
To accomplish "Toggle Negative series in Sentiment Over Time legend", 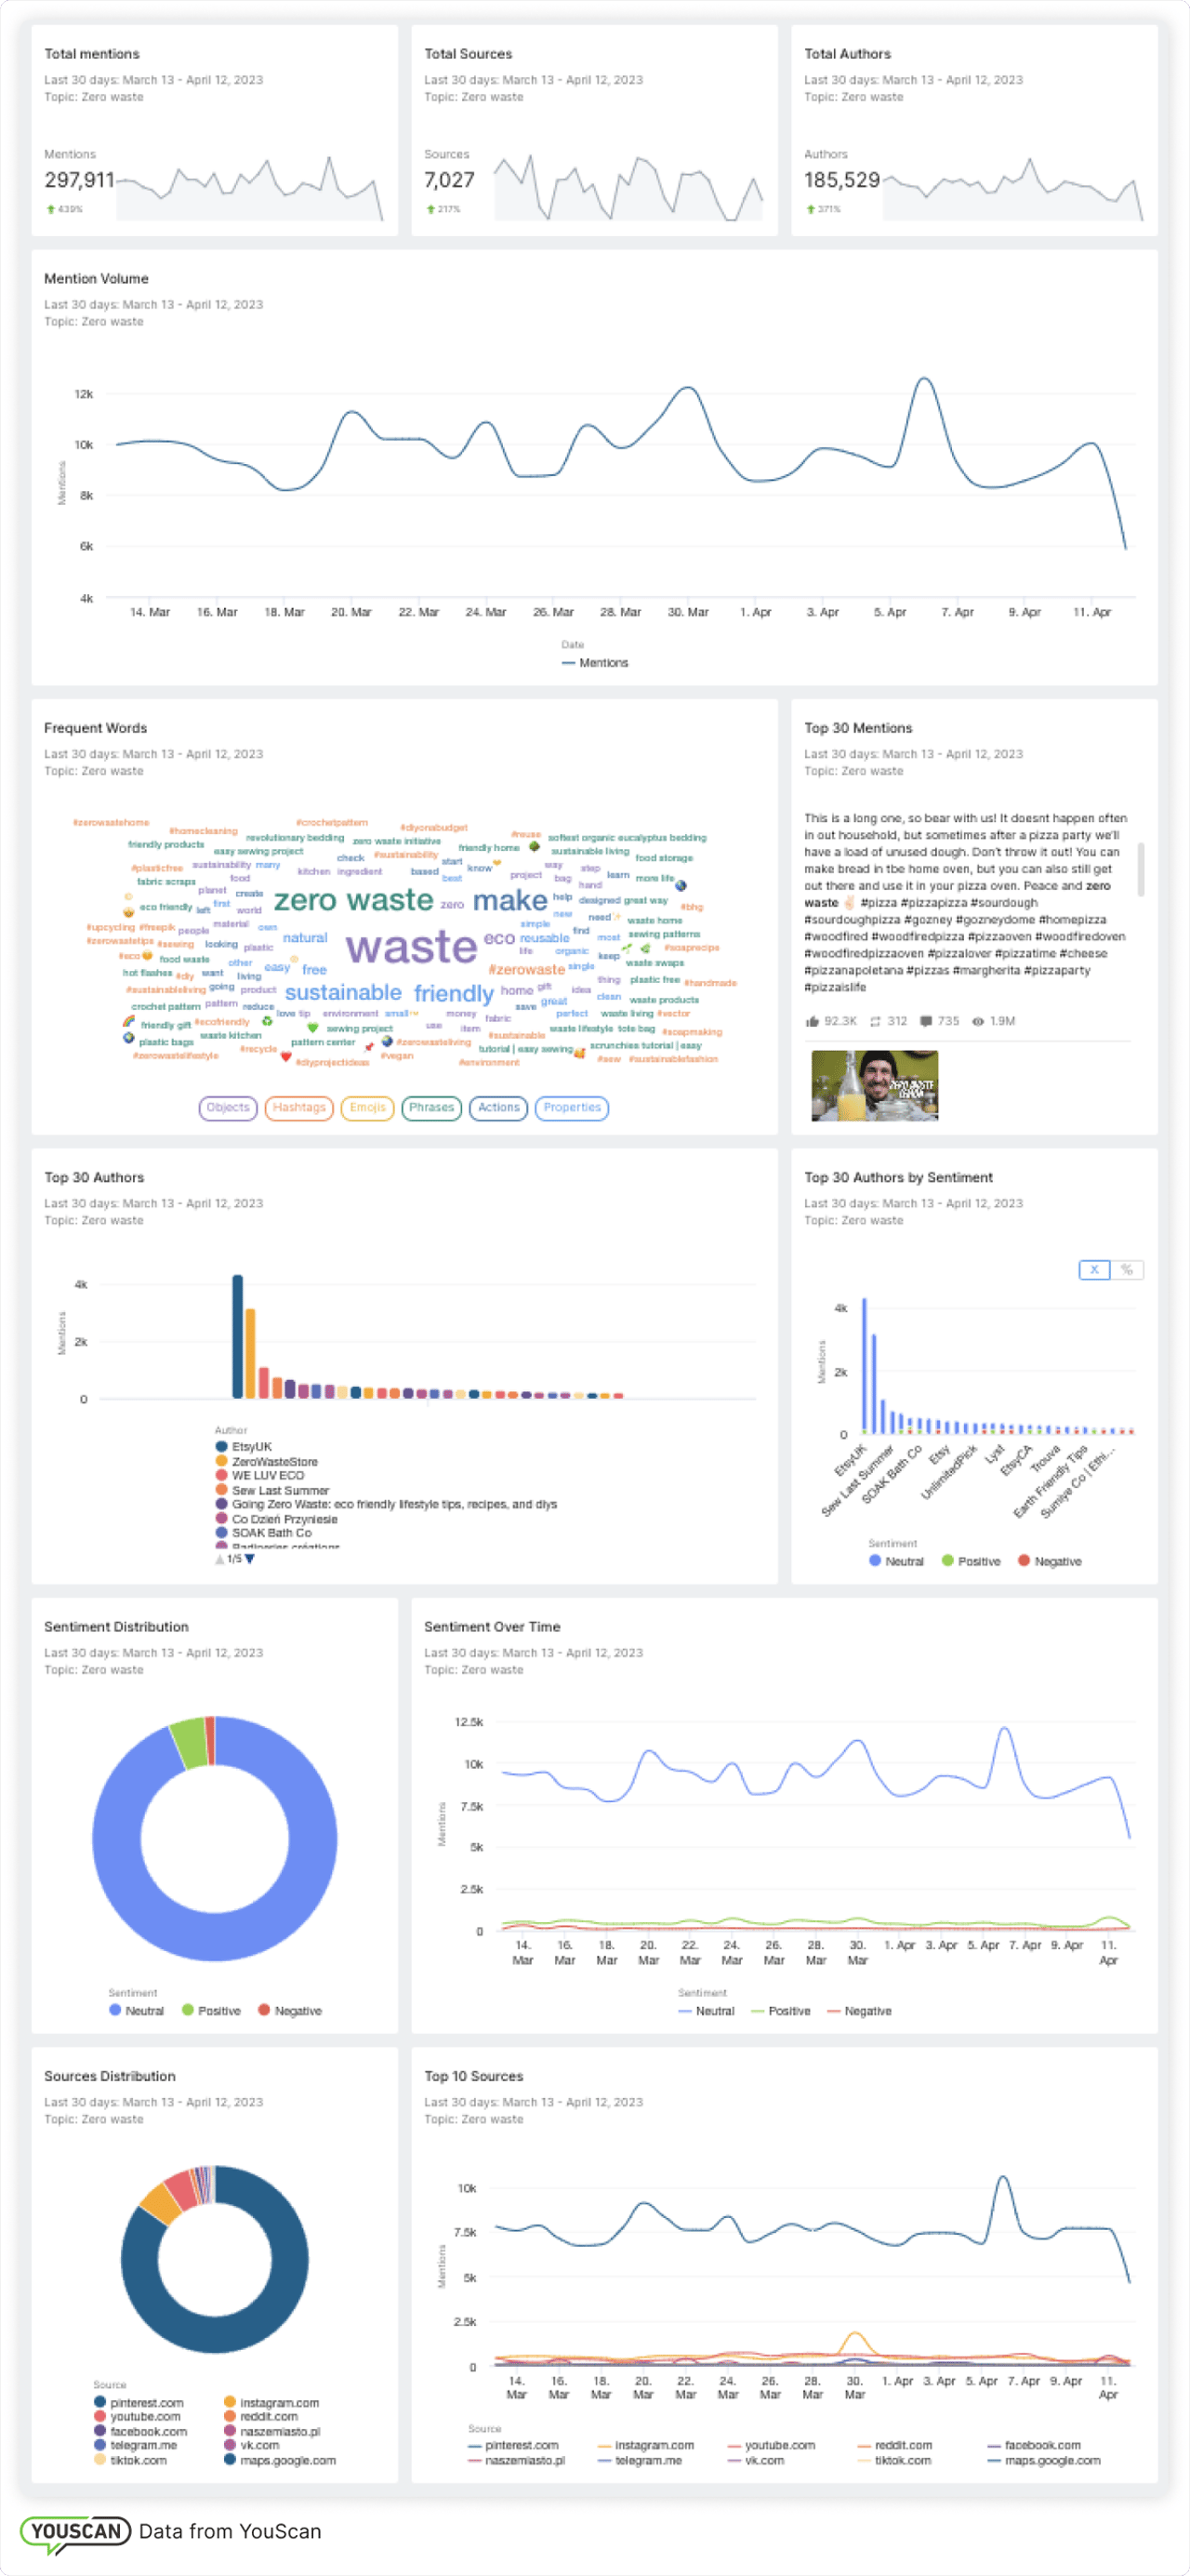I will (834, 2011).
